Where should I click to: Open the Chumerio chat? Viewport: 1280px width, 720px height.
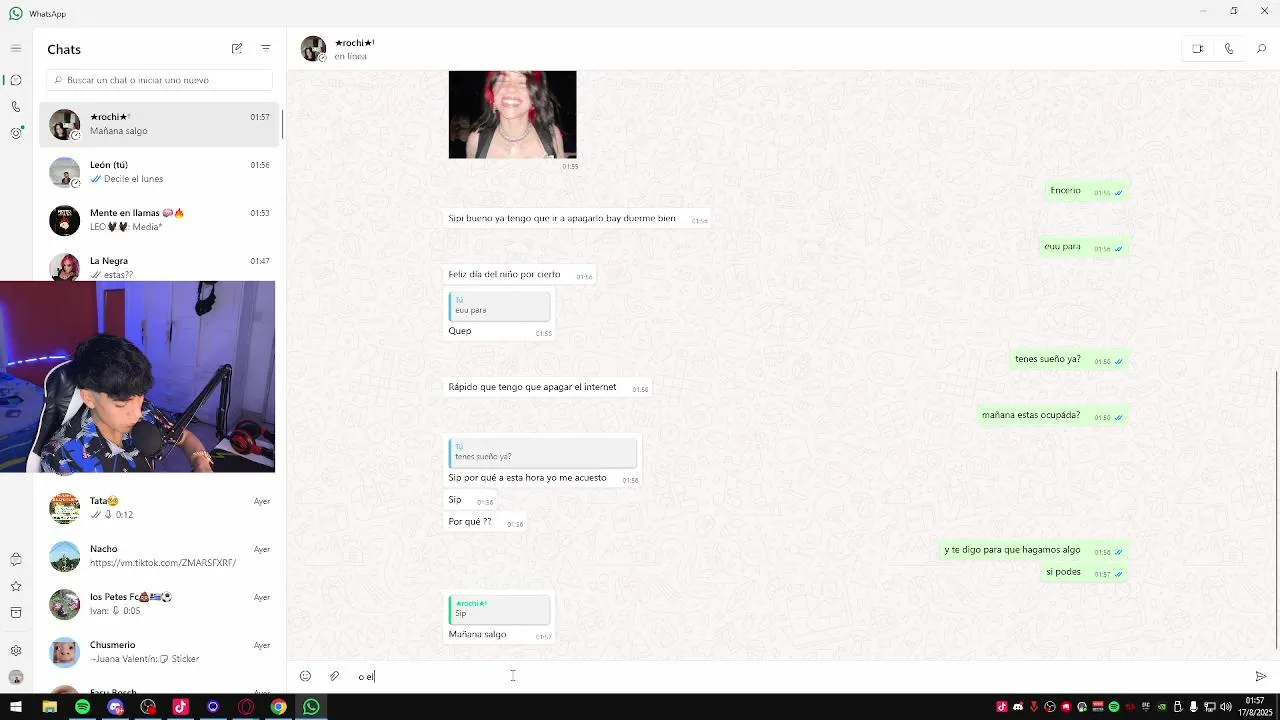[x=160, y=652]
